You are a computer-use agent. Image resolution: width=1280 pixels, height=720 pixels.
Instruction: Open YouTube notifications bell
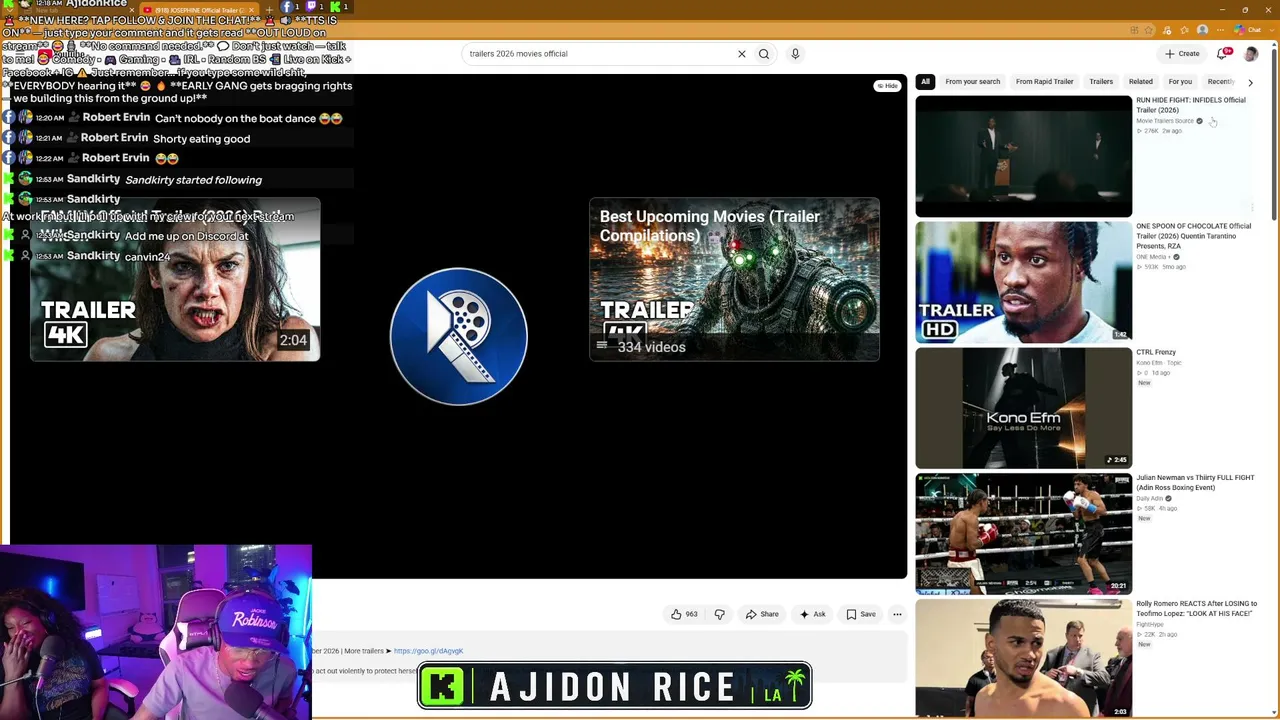coord(1222,54)
